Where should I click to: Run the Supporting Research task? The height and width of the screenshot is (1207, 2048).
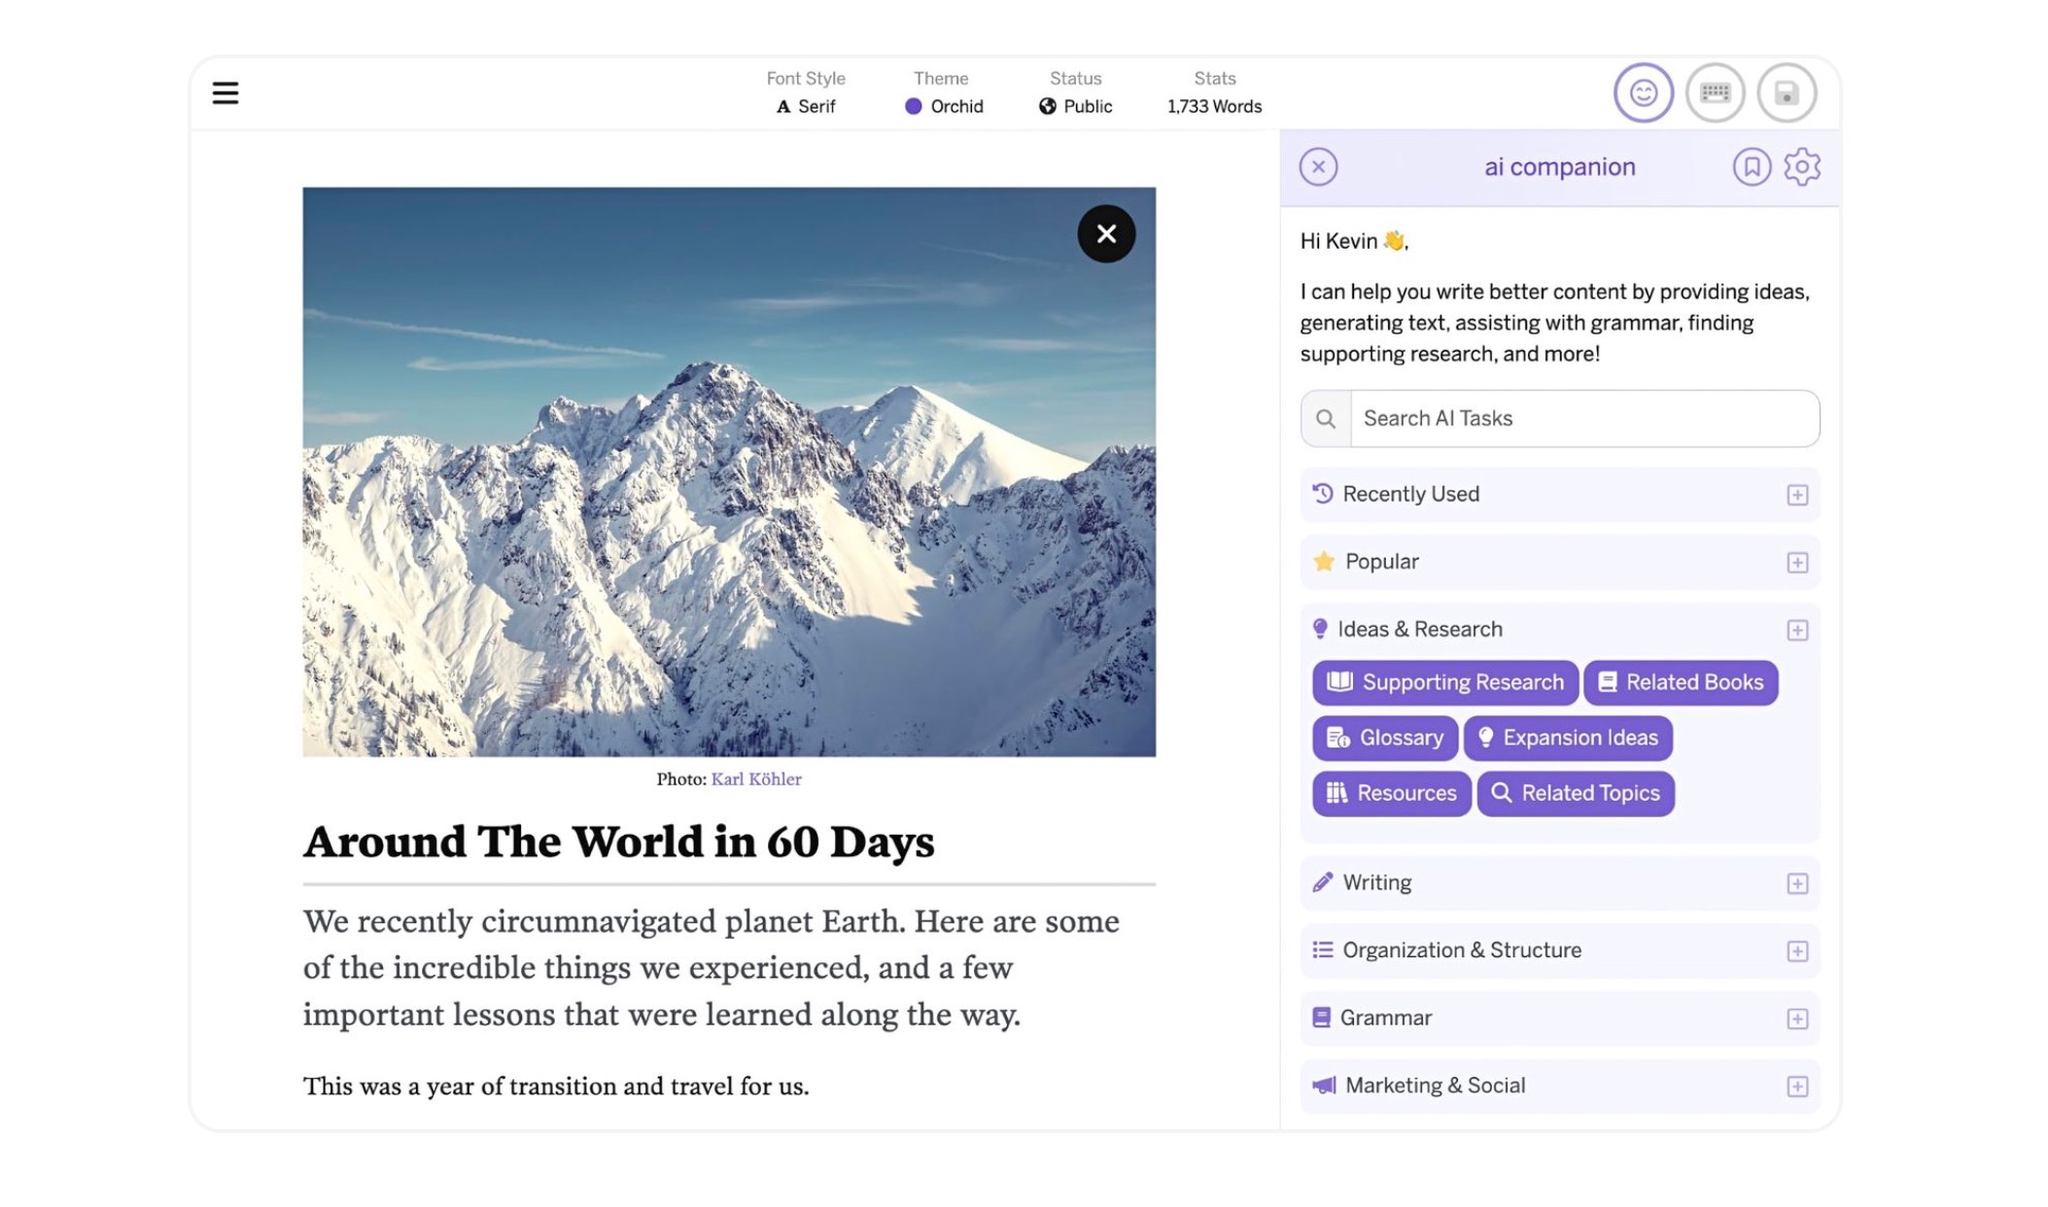(x=1445, y=683)
